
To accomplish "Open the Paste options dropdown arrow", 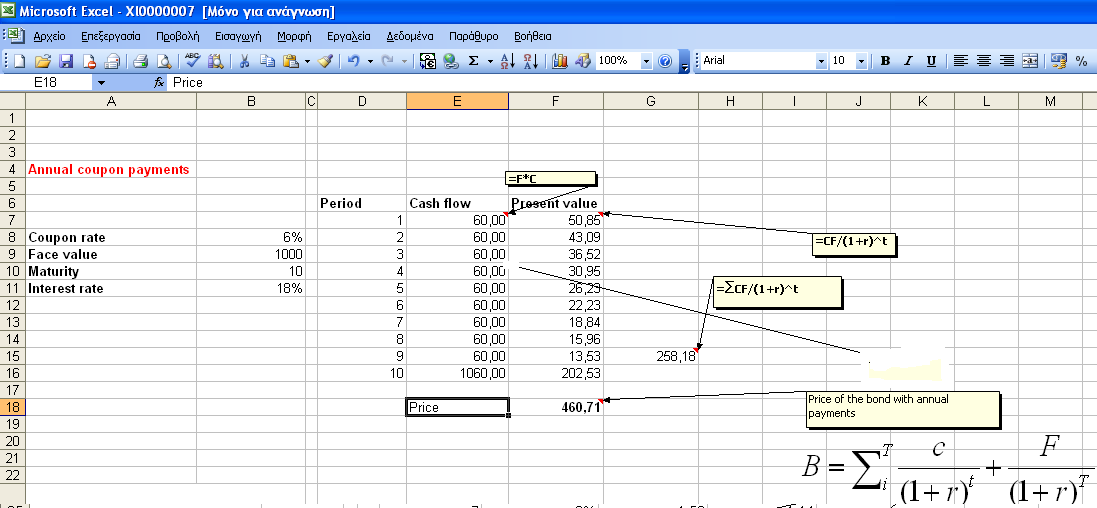I will [x=308, y=61].
